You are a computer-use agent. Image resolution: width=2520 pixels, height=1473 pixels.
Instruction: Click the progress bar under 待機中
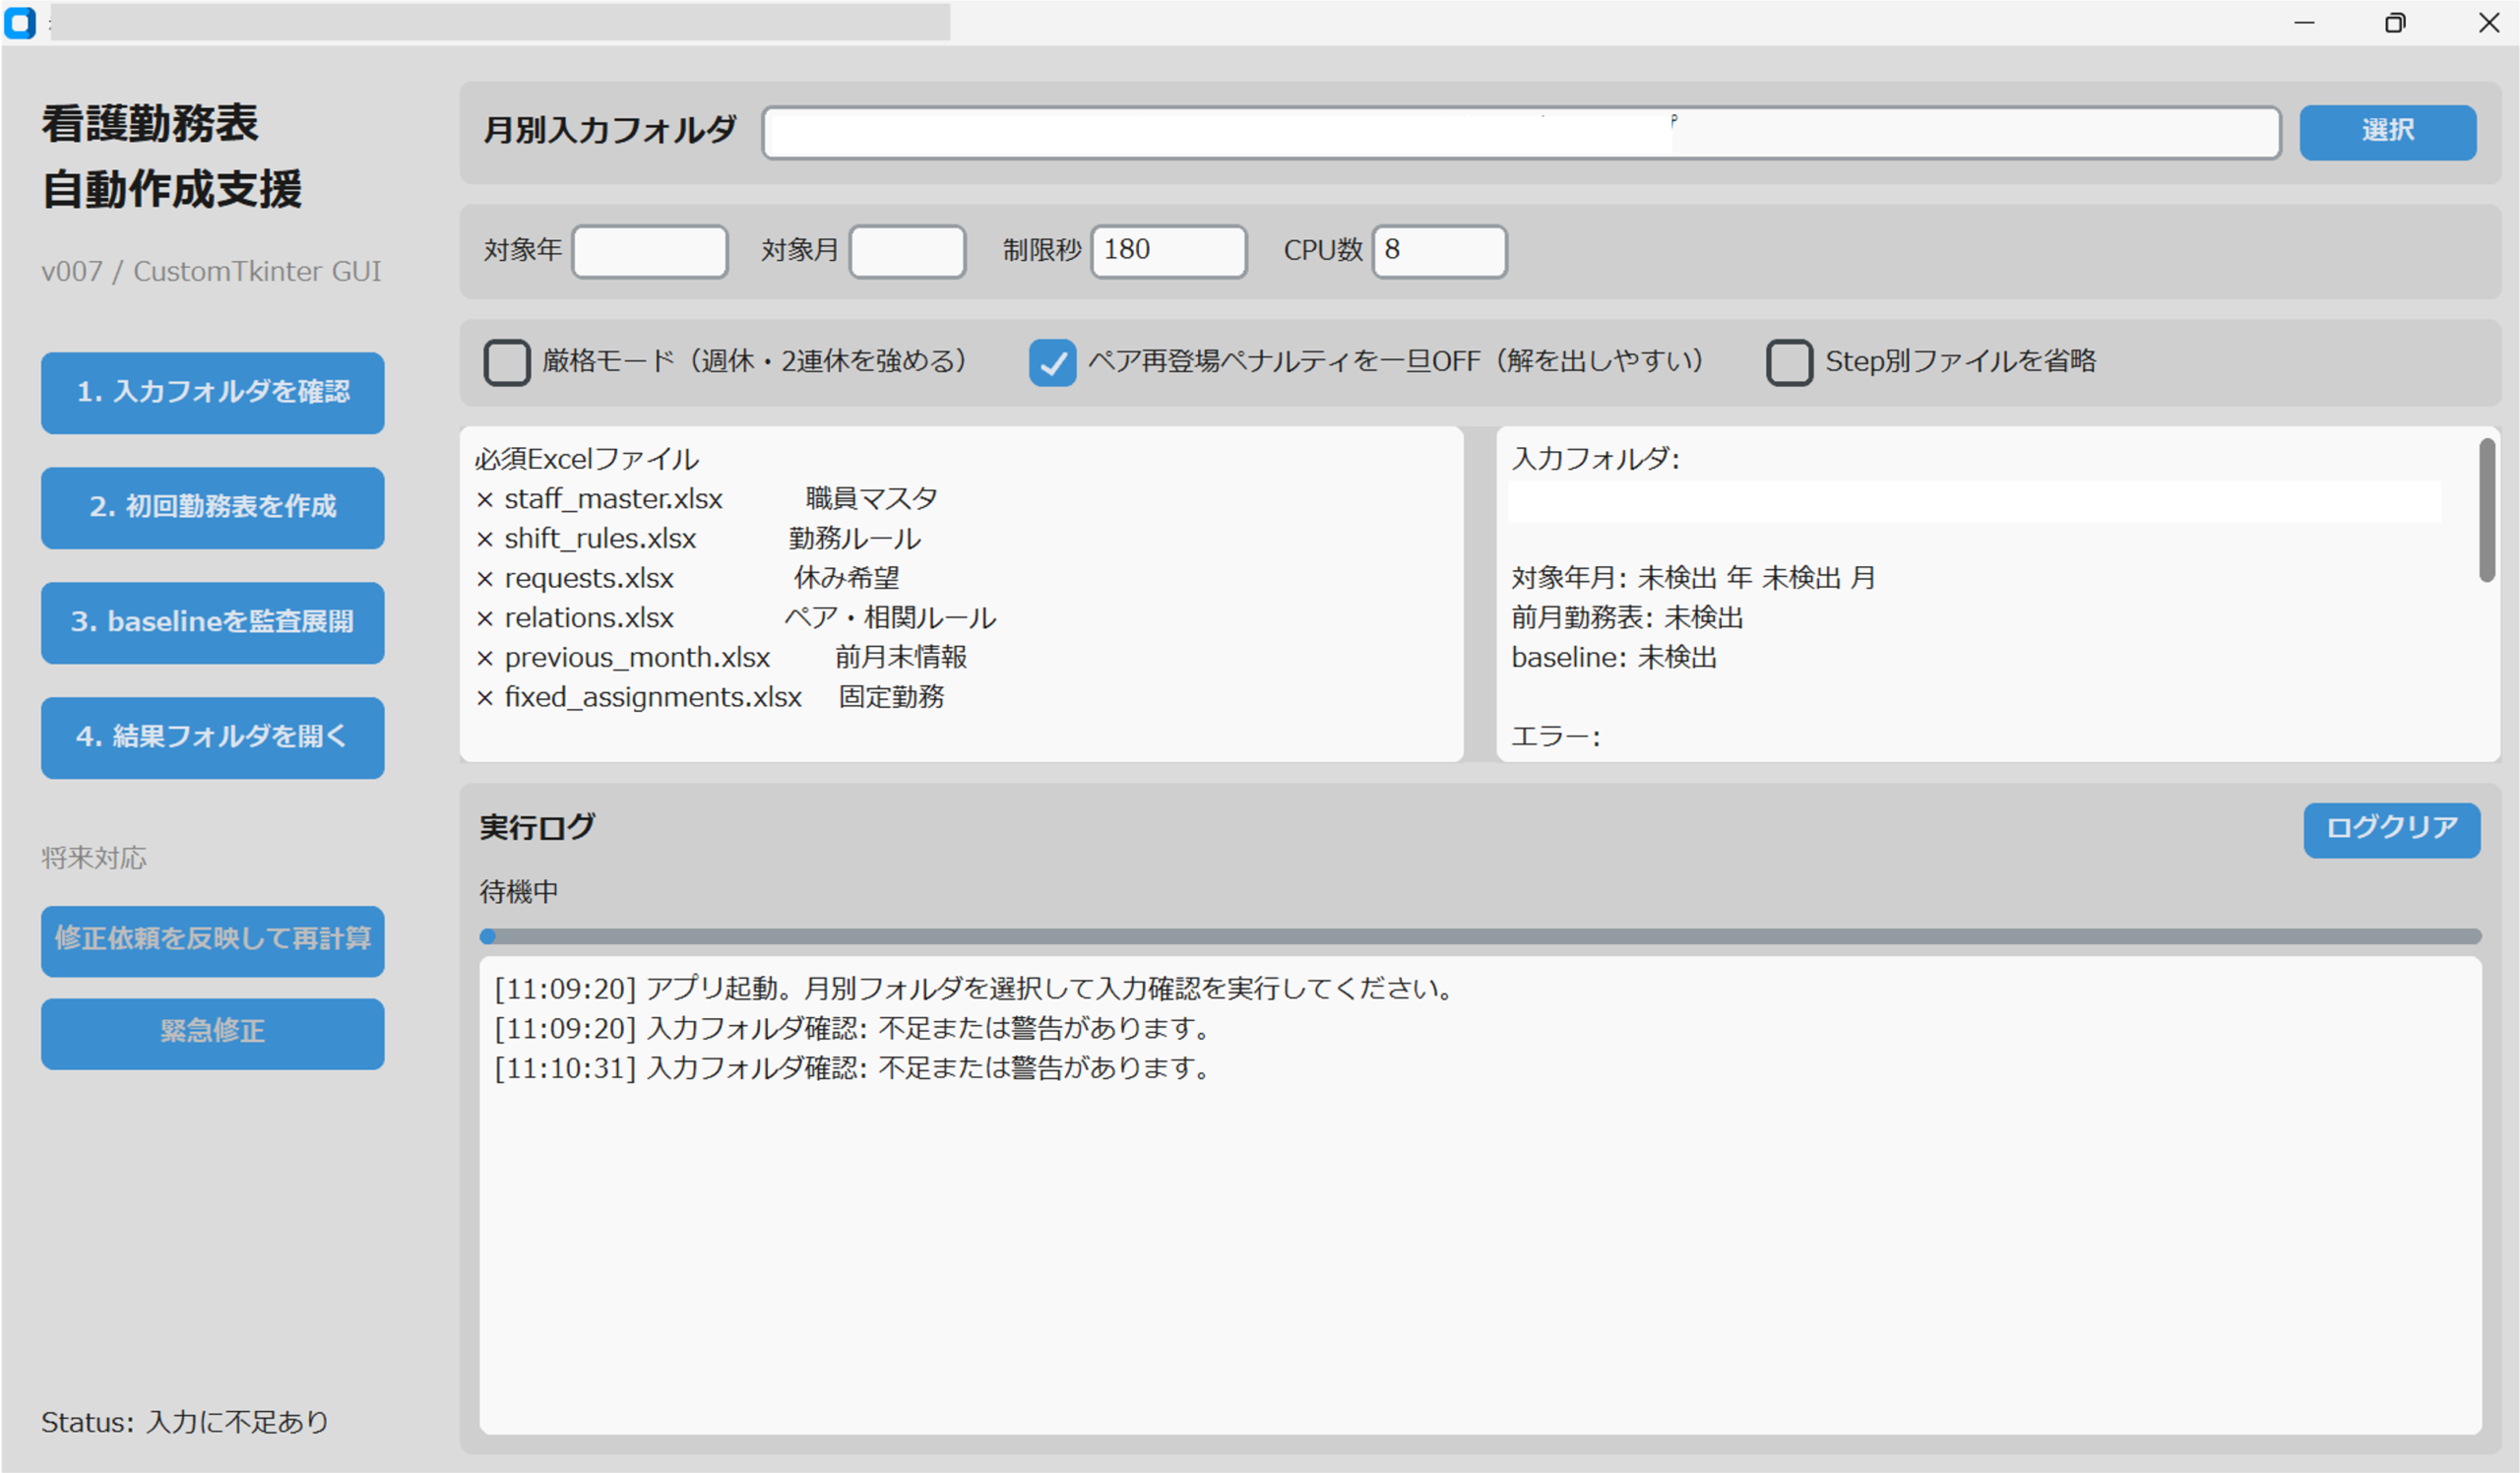[1480, 936]
